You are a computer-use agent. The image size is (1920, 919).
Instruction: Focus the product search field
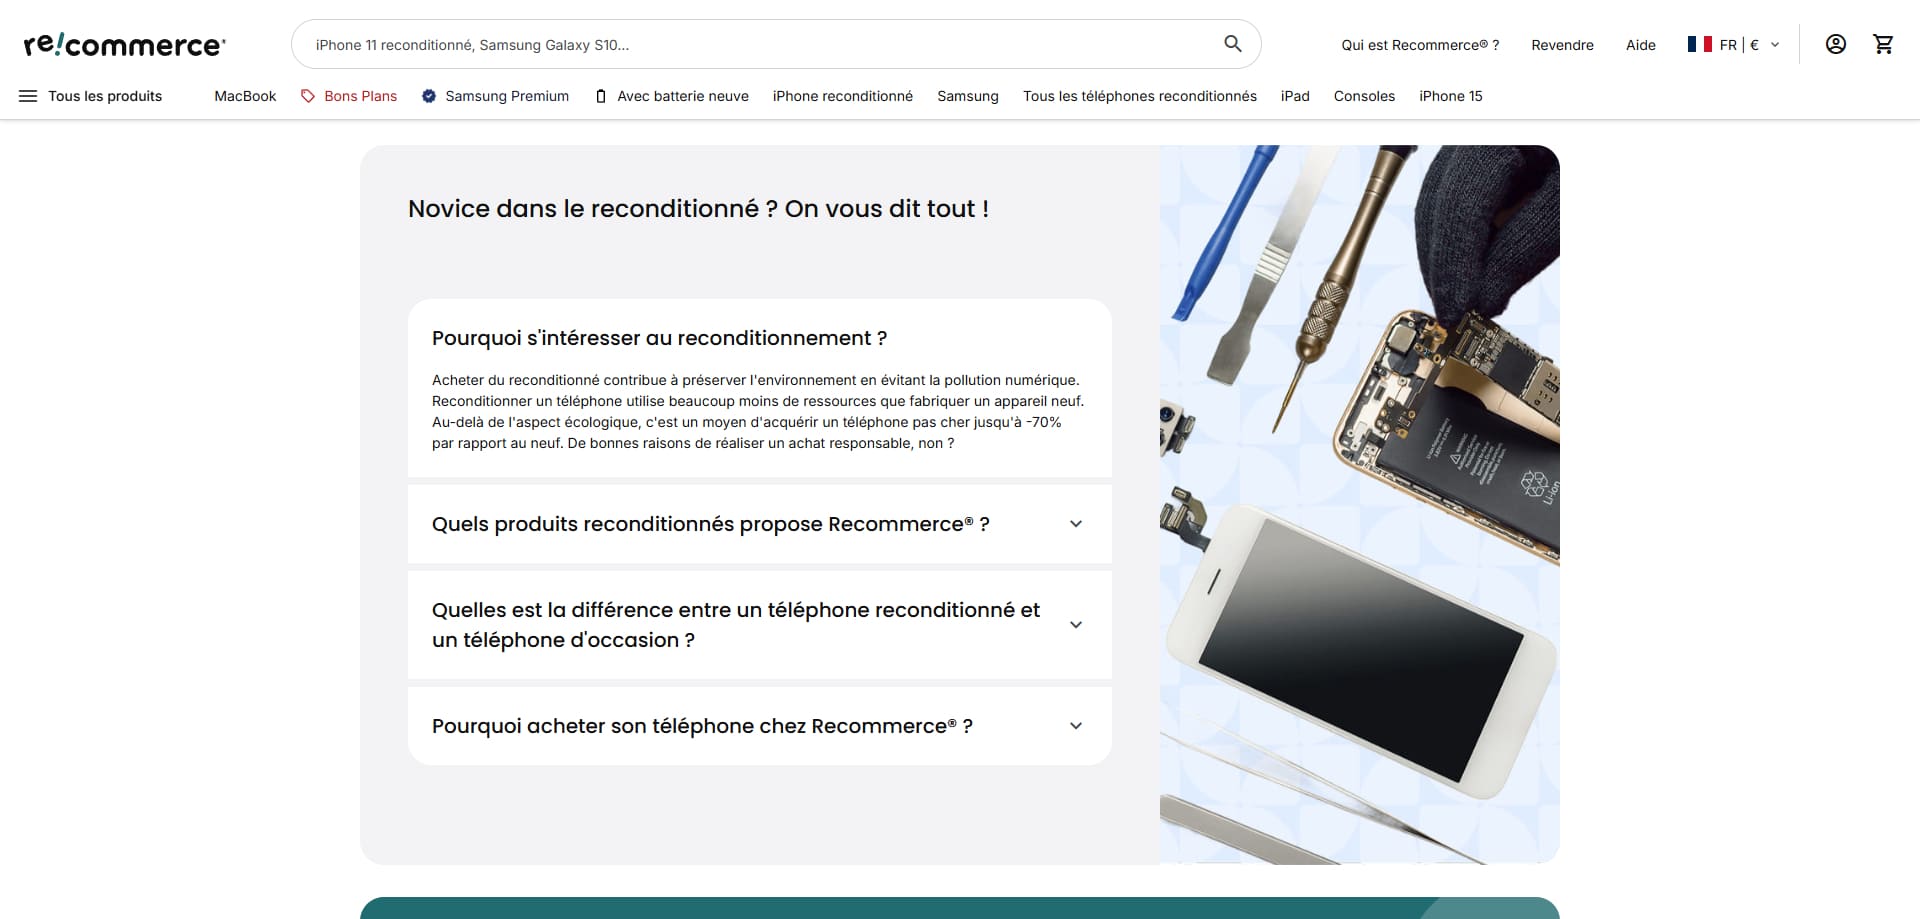[x=776, y=44]
